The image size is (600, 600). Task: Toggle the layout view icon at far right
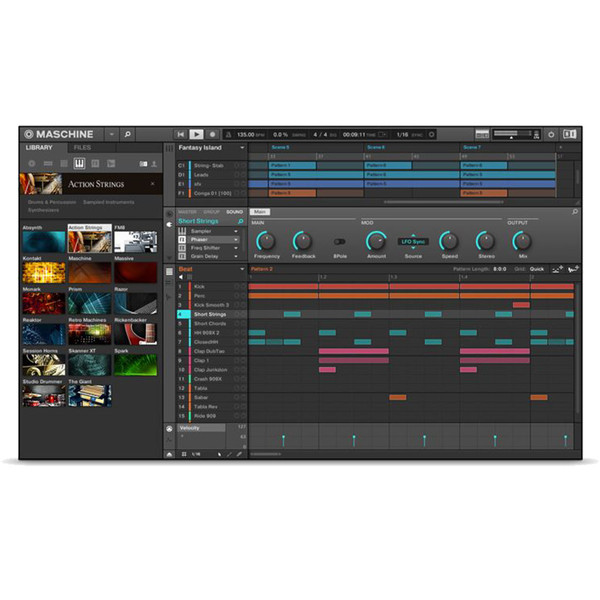(569, 134)
